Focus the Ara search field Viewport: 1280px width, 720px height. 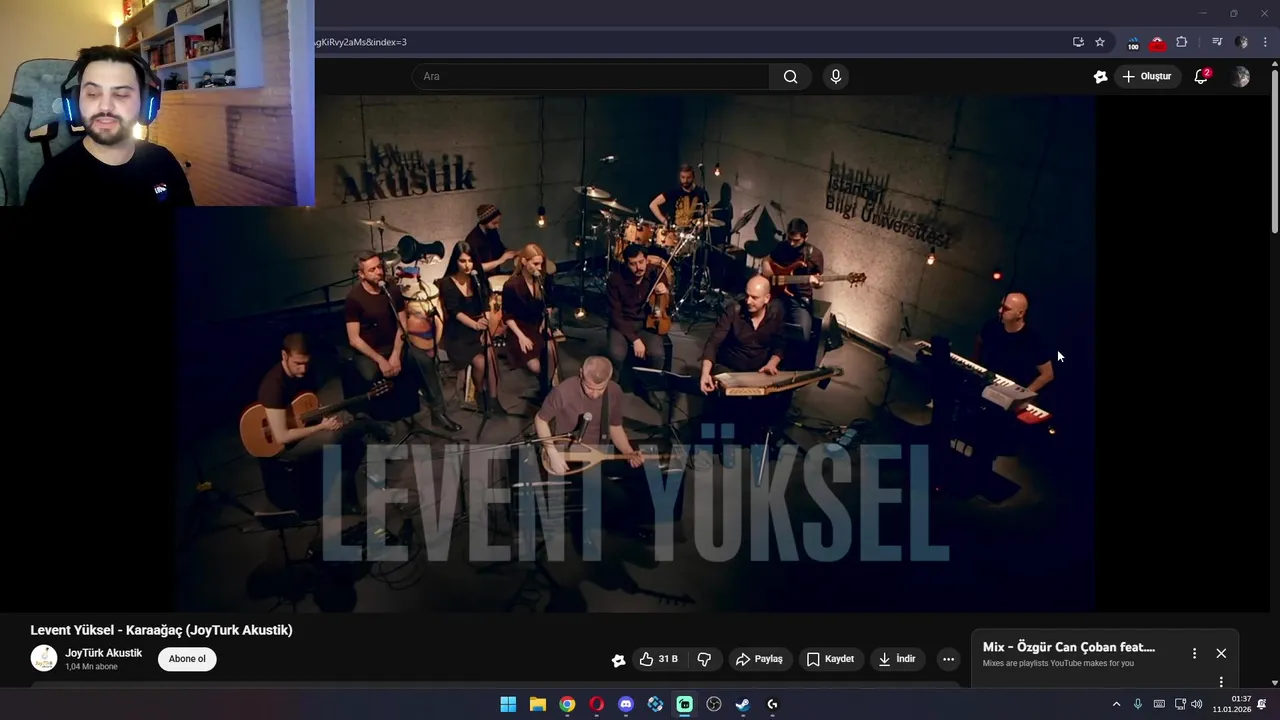click(591, 77)
